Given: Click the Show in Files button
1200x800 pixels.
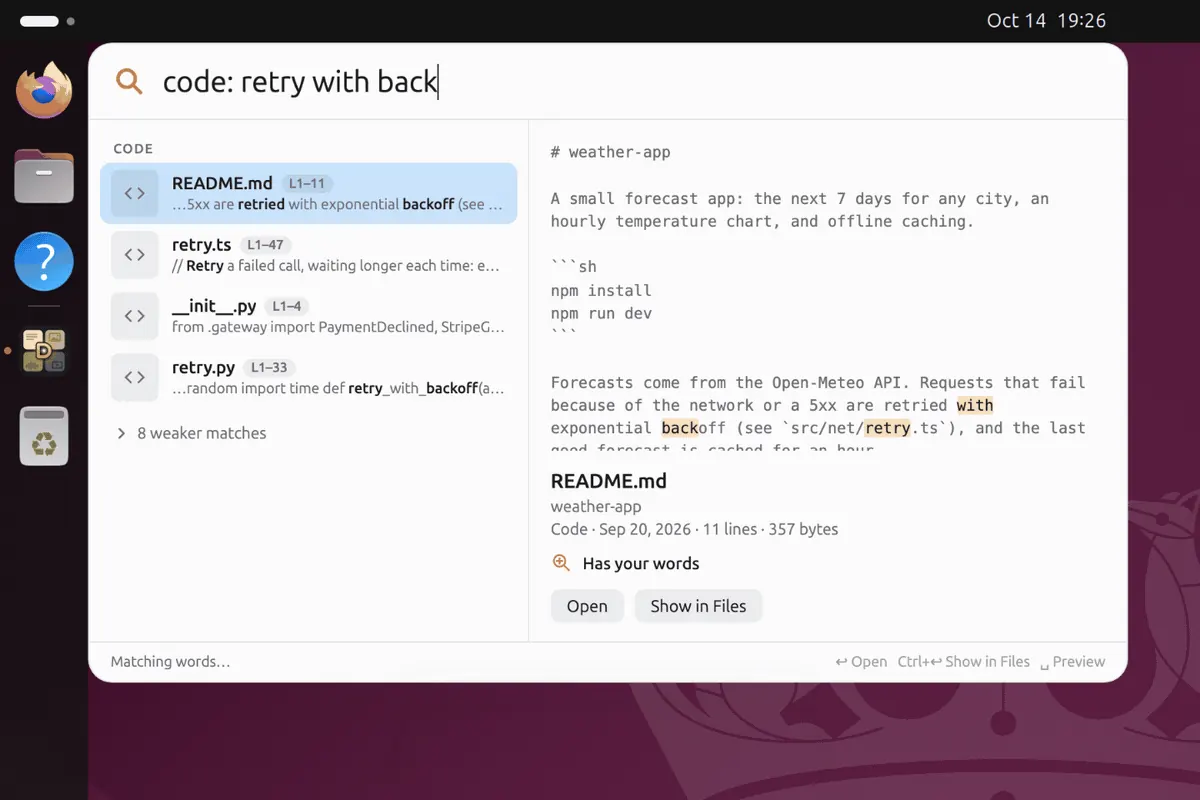Looking at the screenshot, I should [x=698, y=606].
